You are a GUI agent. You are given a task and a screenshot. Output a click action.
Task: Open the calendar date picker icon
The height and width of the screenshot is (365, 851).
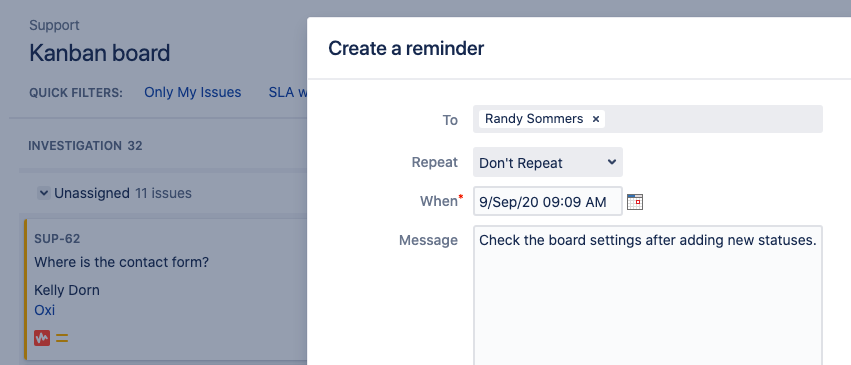tap(634, 202)
